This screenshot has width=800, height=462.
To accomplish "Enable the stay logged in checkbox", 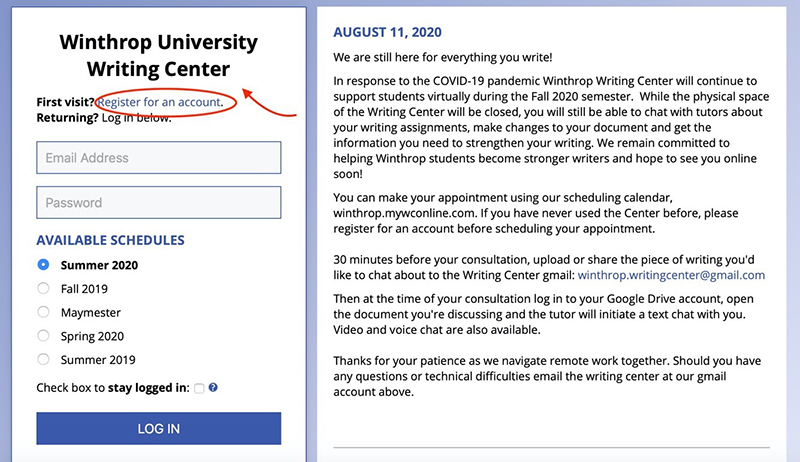I will pos(199,389).
